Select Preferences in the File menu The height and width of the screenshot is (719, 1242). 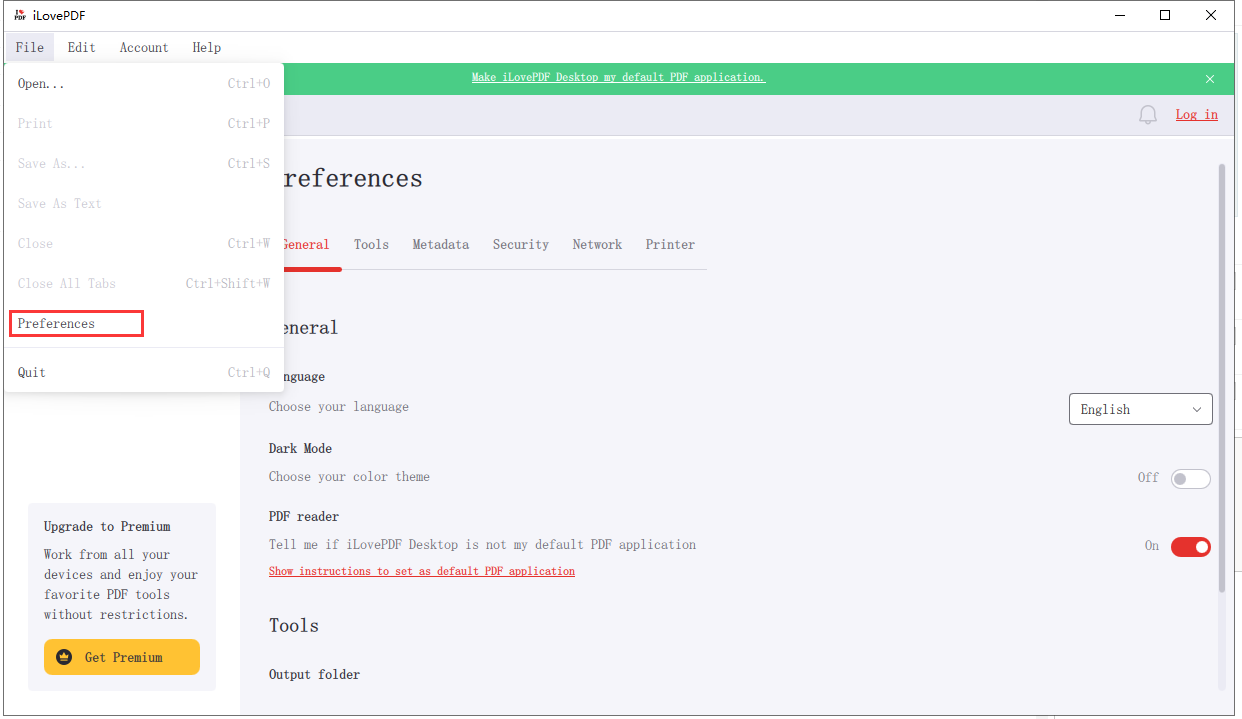(144, 324)
